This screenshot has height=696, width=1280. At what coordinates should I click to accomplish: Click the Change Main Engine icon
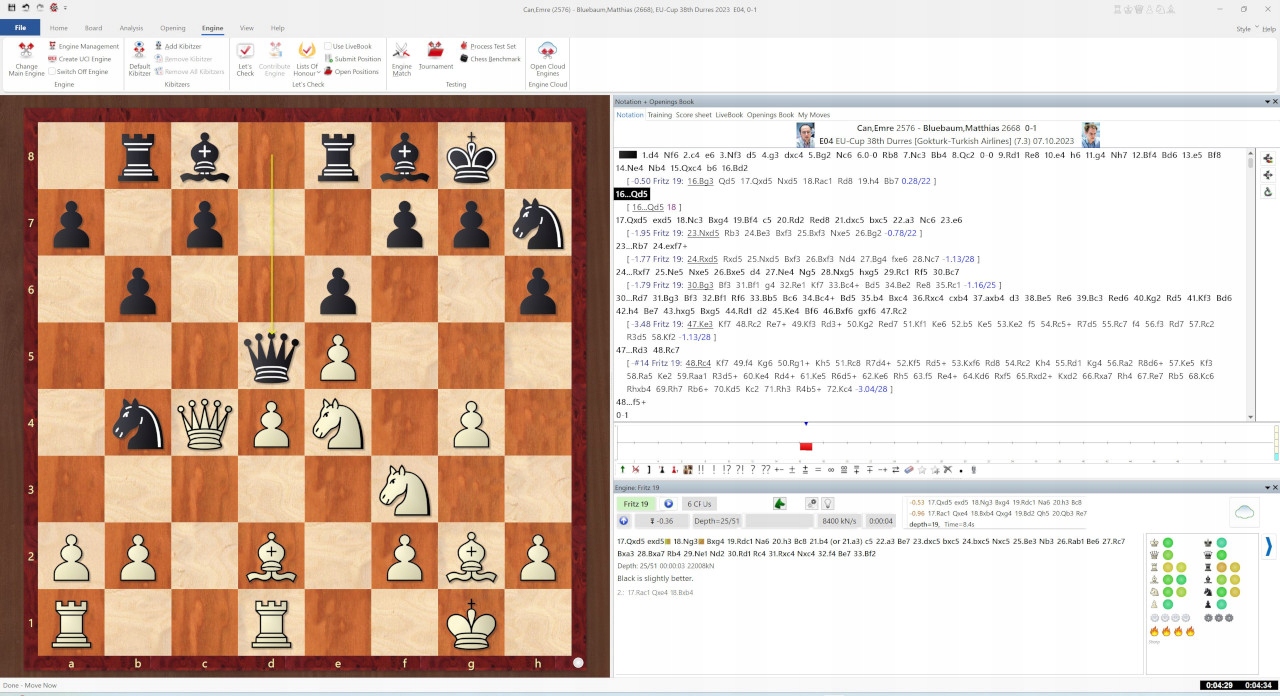coord(25,57)
